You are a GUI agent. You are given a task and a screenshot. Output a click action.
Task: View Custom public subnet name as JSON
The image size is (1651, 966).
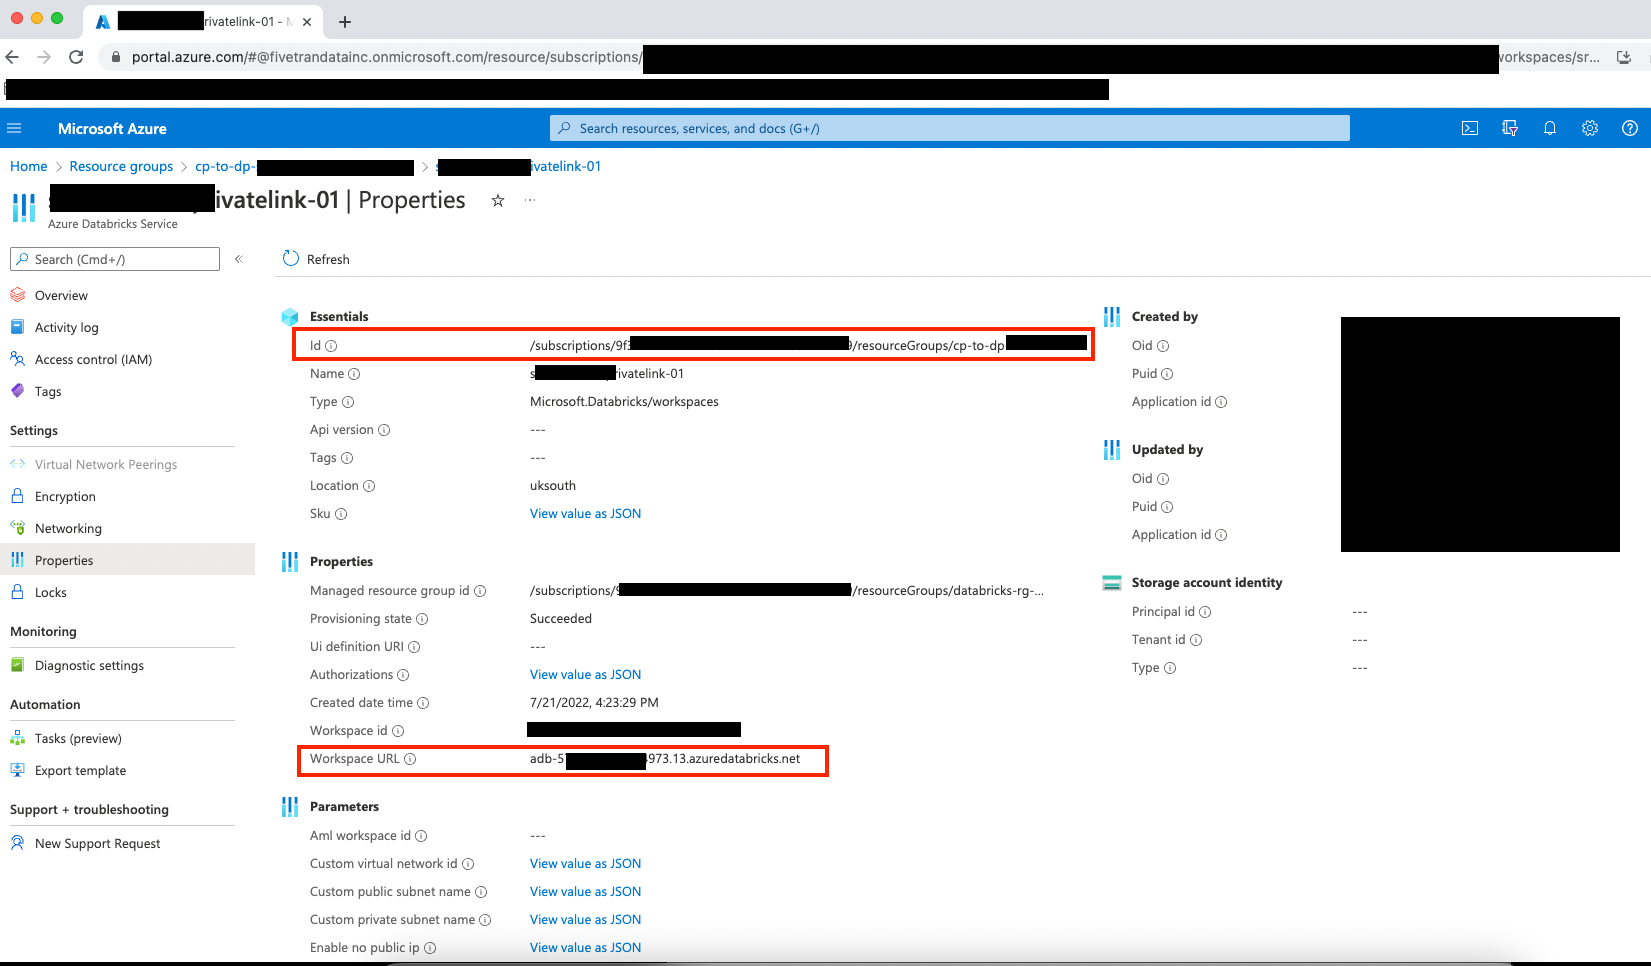click(x=585, y=891)
